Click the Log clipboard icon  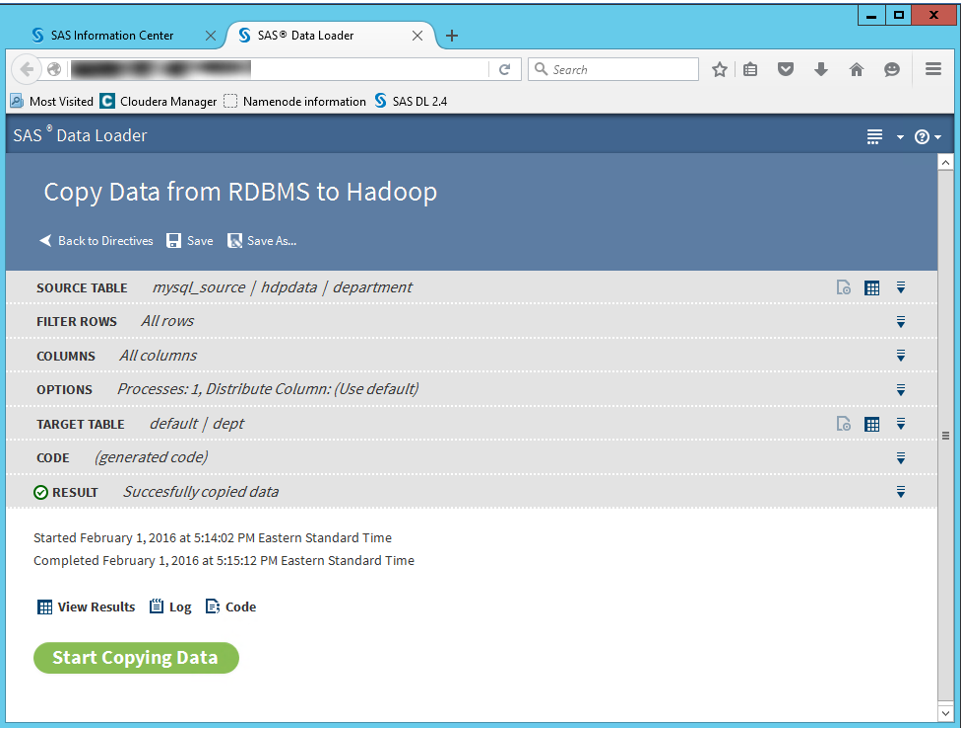pyautogui.click(x=156, y=606)
